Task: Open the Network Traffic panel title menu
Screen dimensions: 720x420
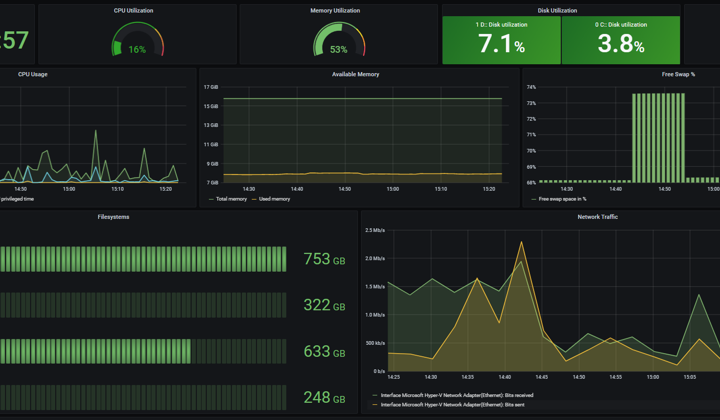Action: (x=597, y=217)
